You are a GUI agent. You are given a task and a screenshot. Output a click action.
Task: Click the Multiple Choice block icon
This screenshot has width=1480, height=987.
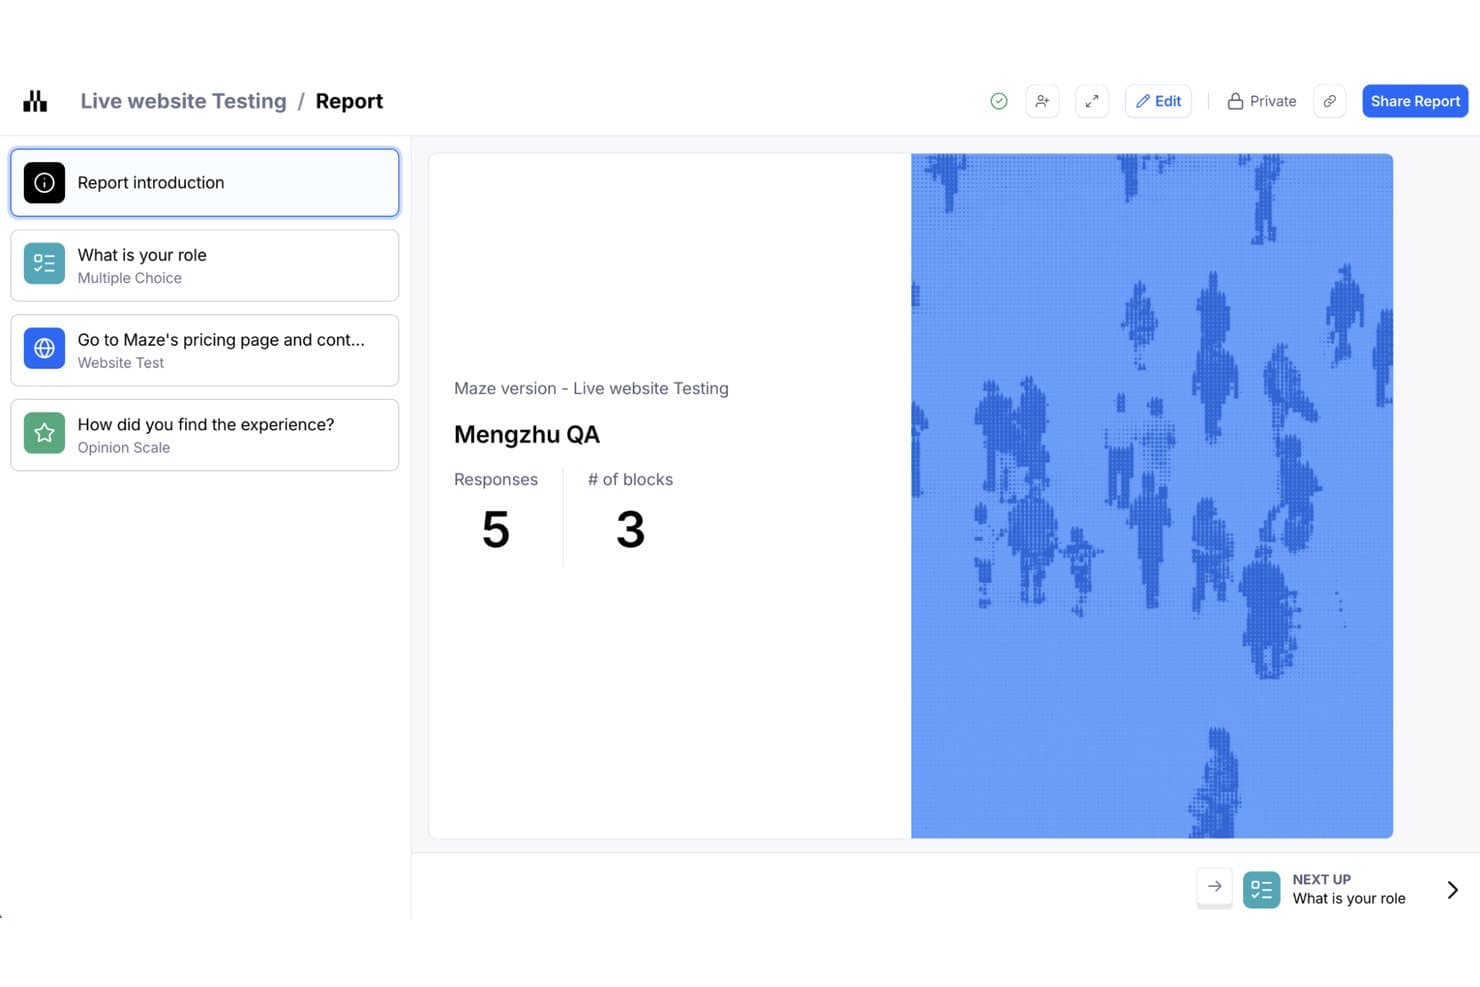[44, 264]
